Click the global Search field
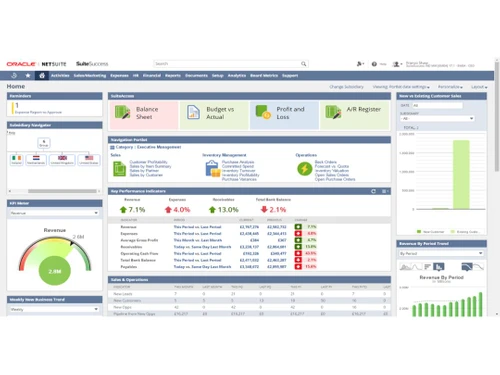 pos(231,64)
